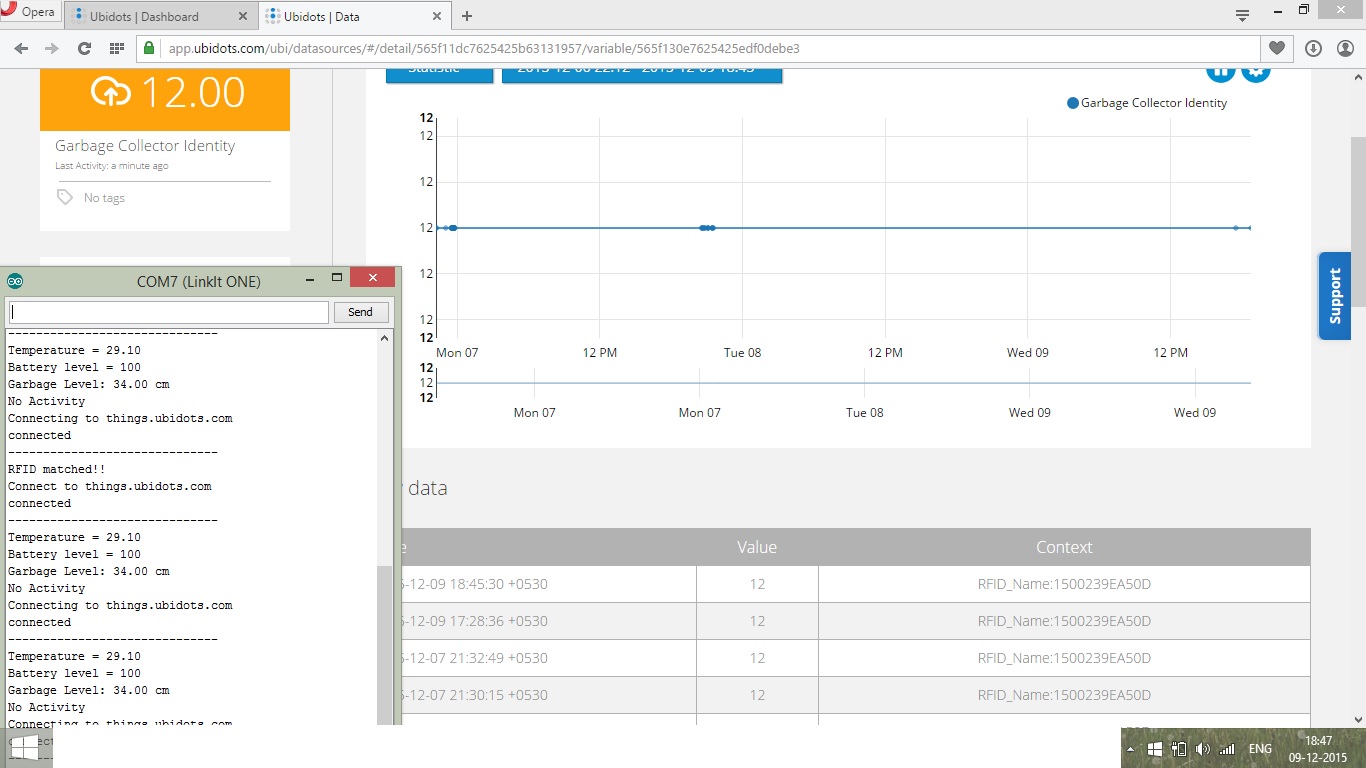1366x768 pixels.
Task: Open the blue Support side tab
Action: [1334, 296]
